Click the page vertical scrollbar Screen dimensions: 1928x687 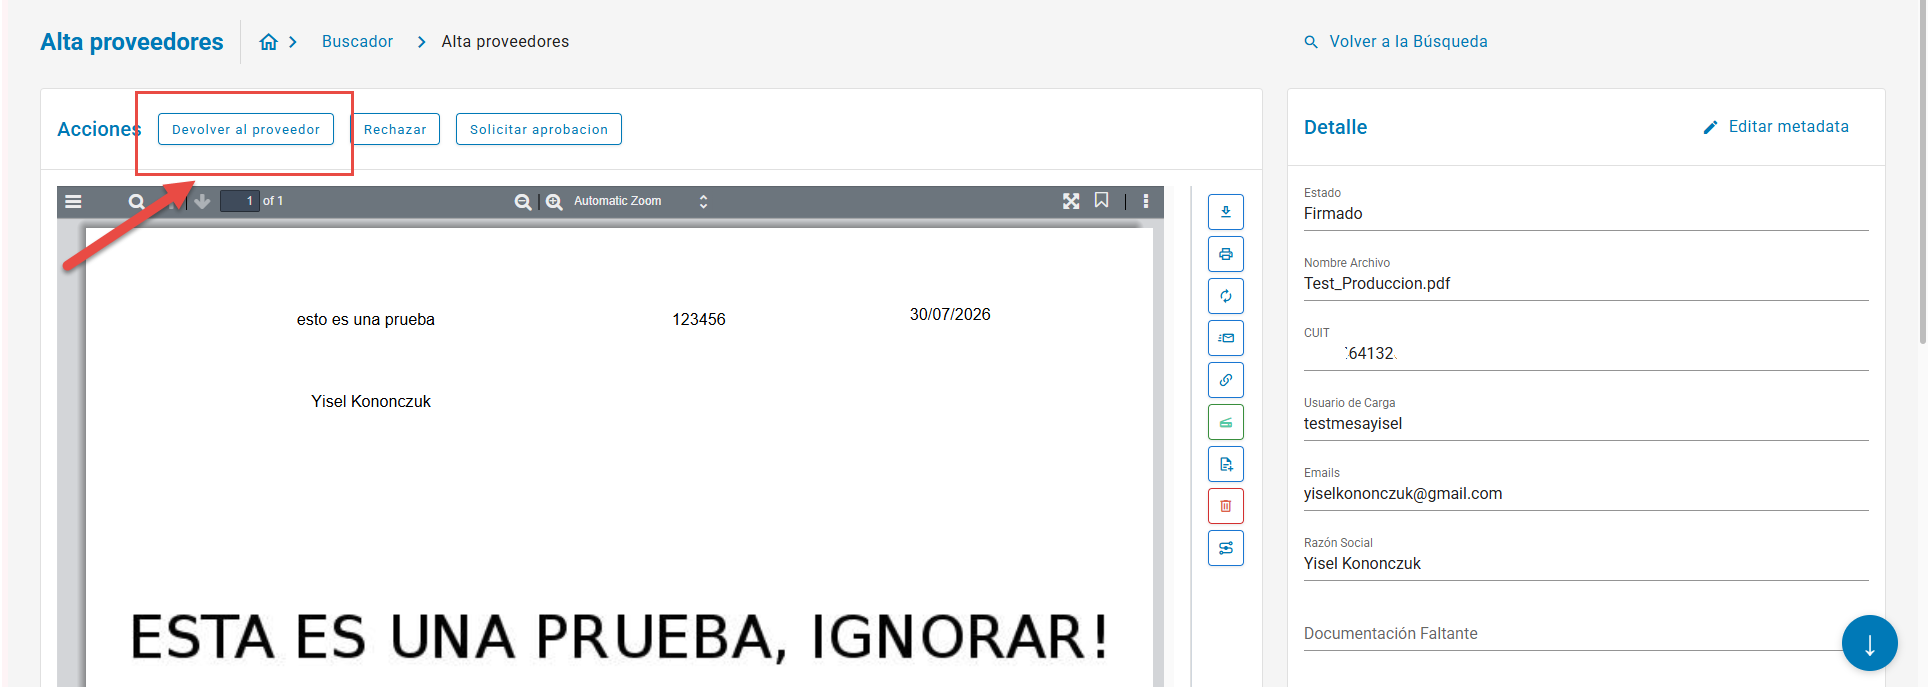point(1922,172)
